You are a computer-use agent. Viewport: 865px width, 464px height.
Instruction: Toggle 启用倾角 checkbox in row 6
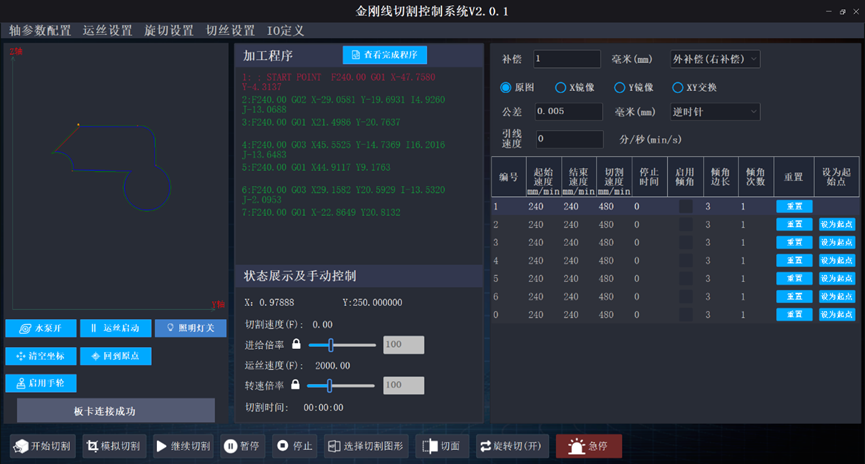tap(686, 296)
